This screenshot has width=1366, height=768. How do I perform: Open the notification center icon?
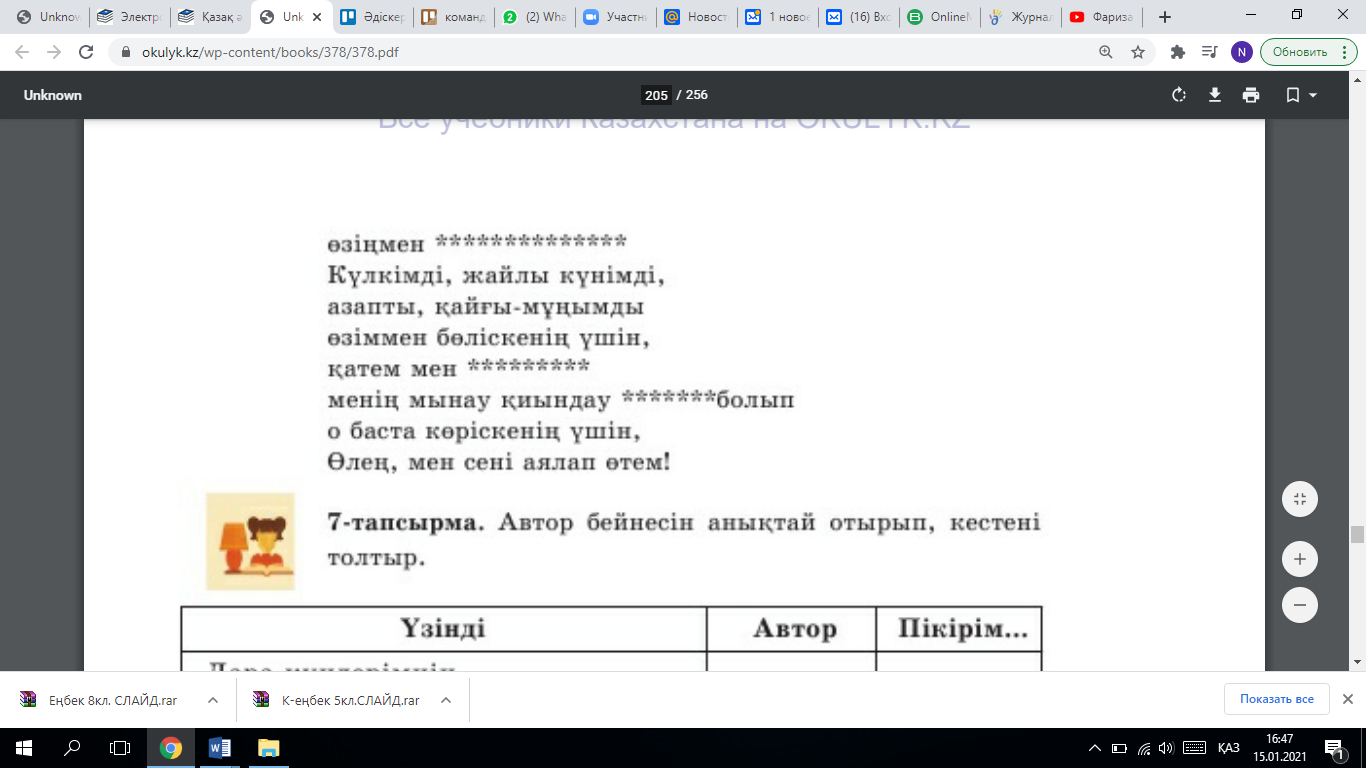tap(1336, 748)
